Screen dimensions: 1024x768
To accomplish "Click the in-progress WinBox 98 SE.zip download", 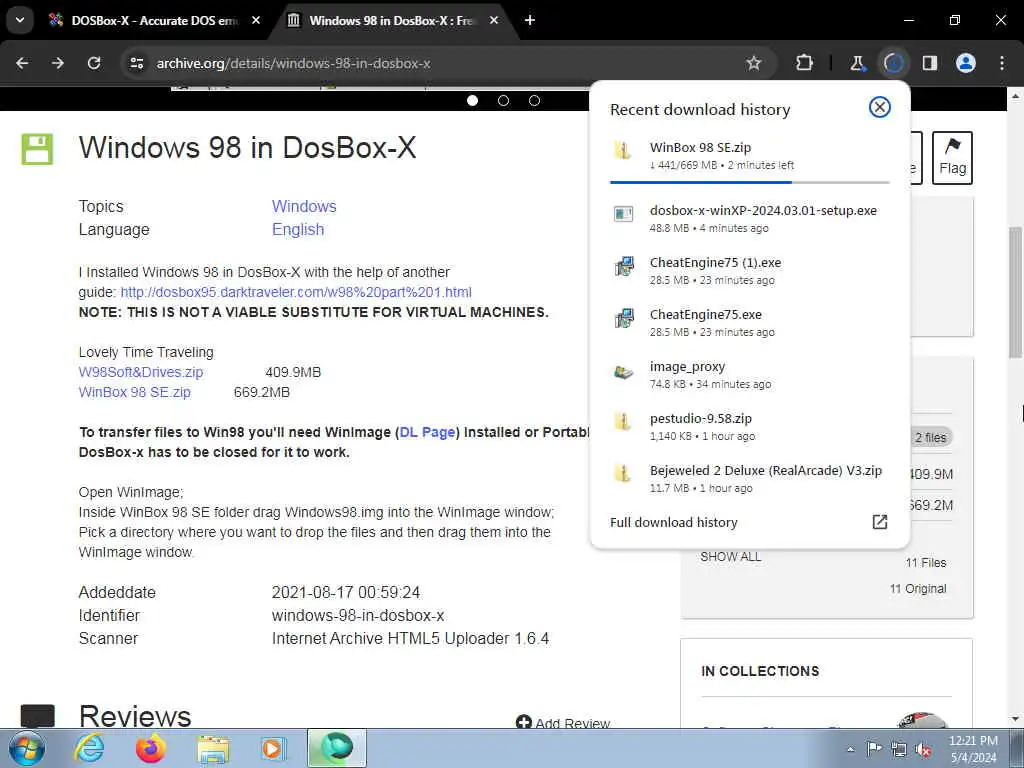I will click(749, 155).
